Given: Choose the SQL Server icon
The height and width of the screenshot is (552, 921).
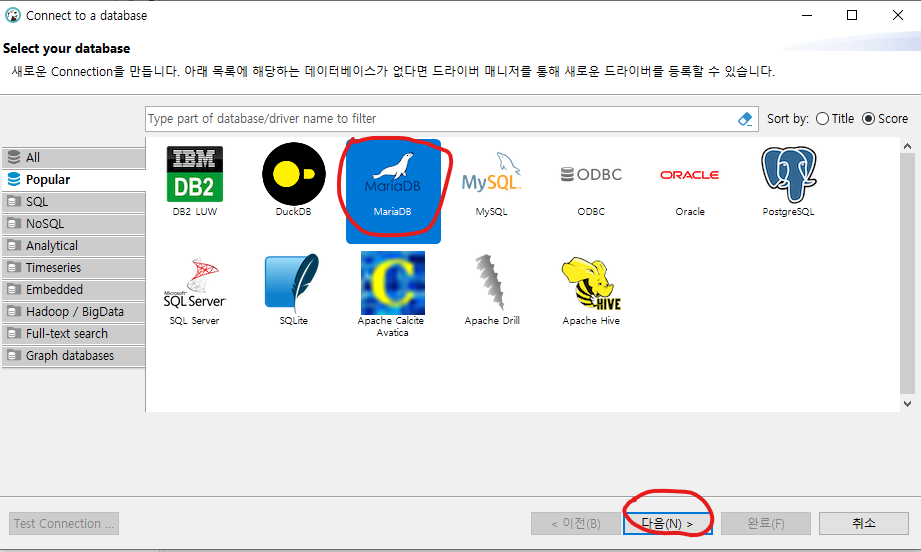Looking at the screenshot, I should coord(194,283).
